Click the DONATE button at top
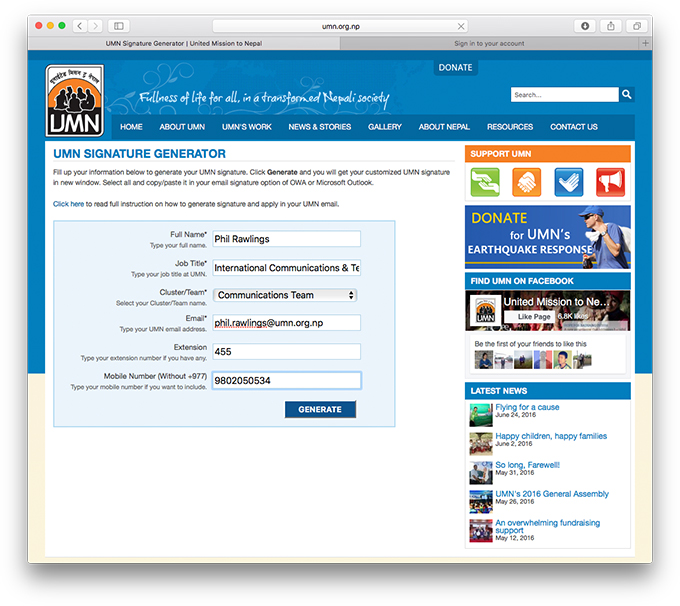Screen dimensions: 680x606 455,68
